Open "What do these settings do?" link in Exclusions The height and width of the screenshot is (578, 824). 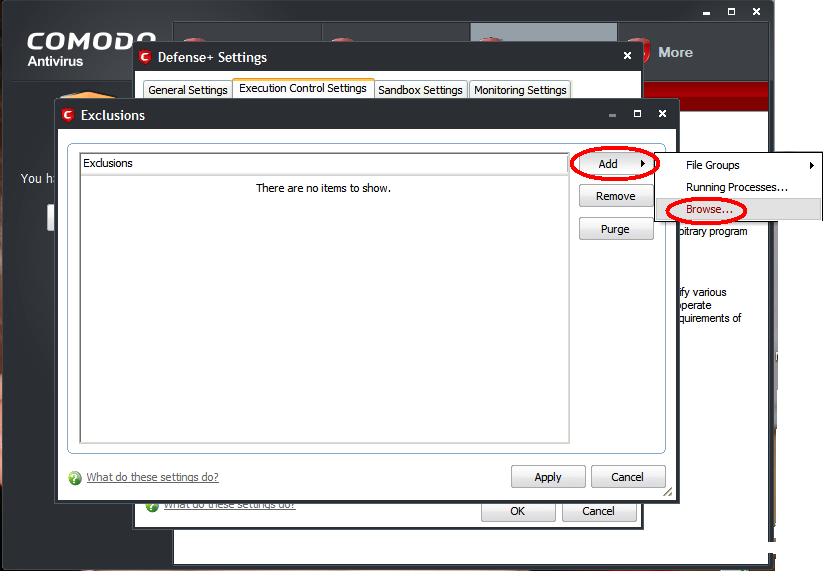tap(152, 477)
